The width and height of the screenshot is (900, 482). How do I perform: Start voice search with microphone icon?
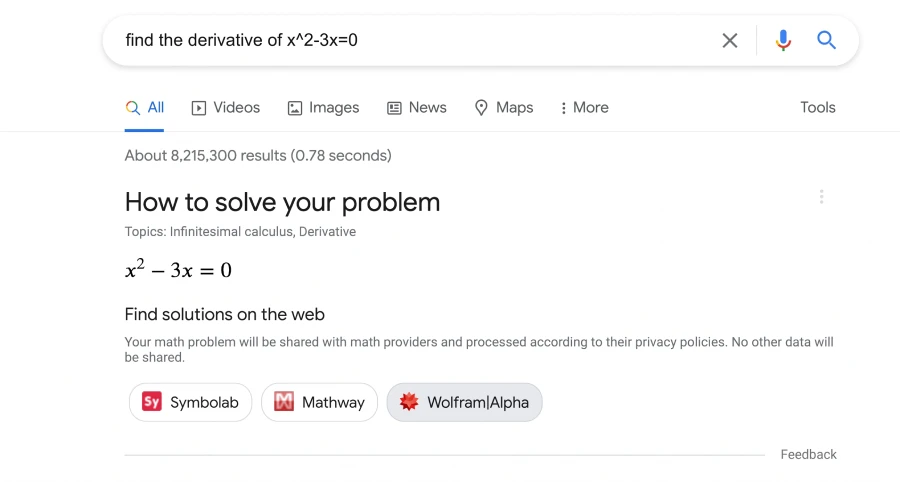pos(783,40)
